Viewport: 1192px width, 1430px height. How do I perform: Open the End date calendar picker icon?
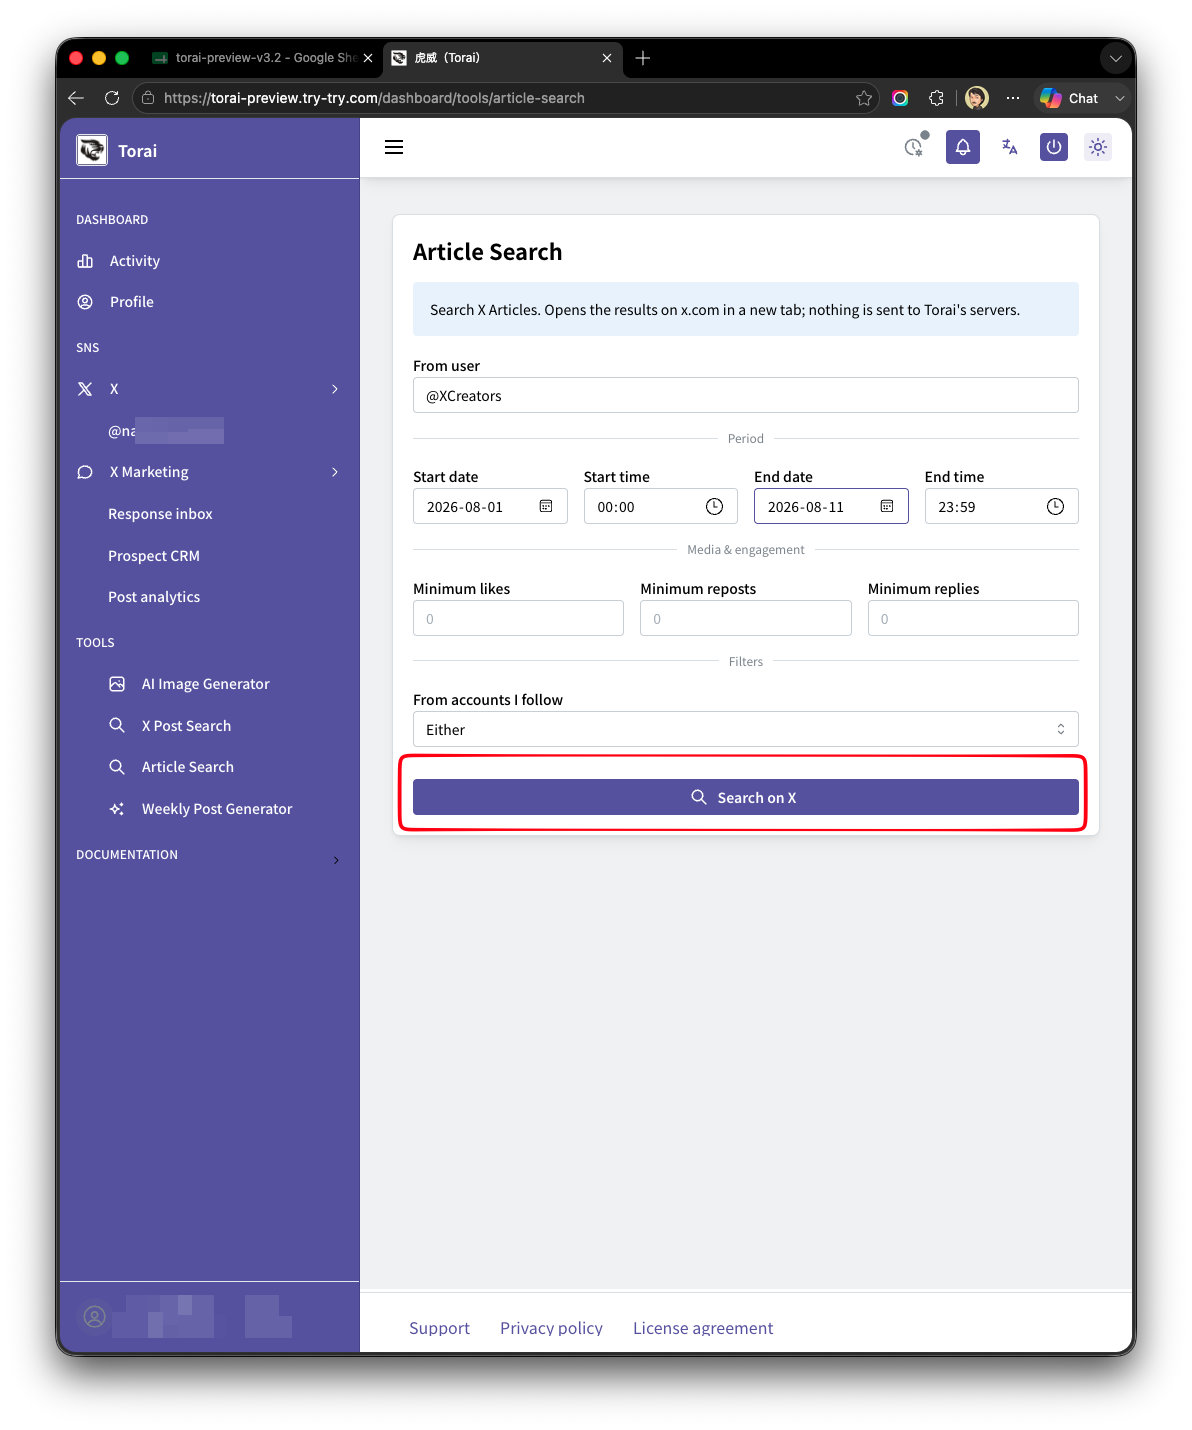tap(887, 506)
